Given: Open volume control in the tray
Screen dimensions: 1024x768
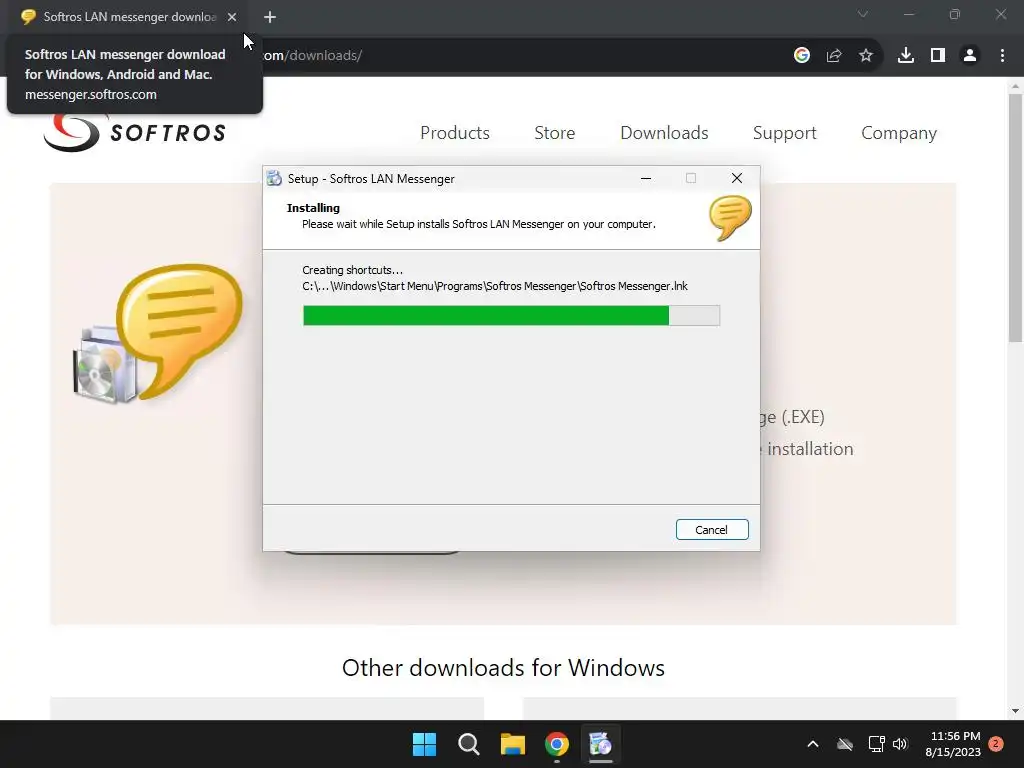Looking at the screenshot, I should click(x=900, y=744).
